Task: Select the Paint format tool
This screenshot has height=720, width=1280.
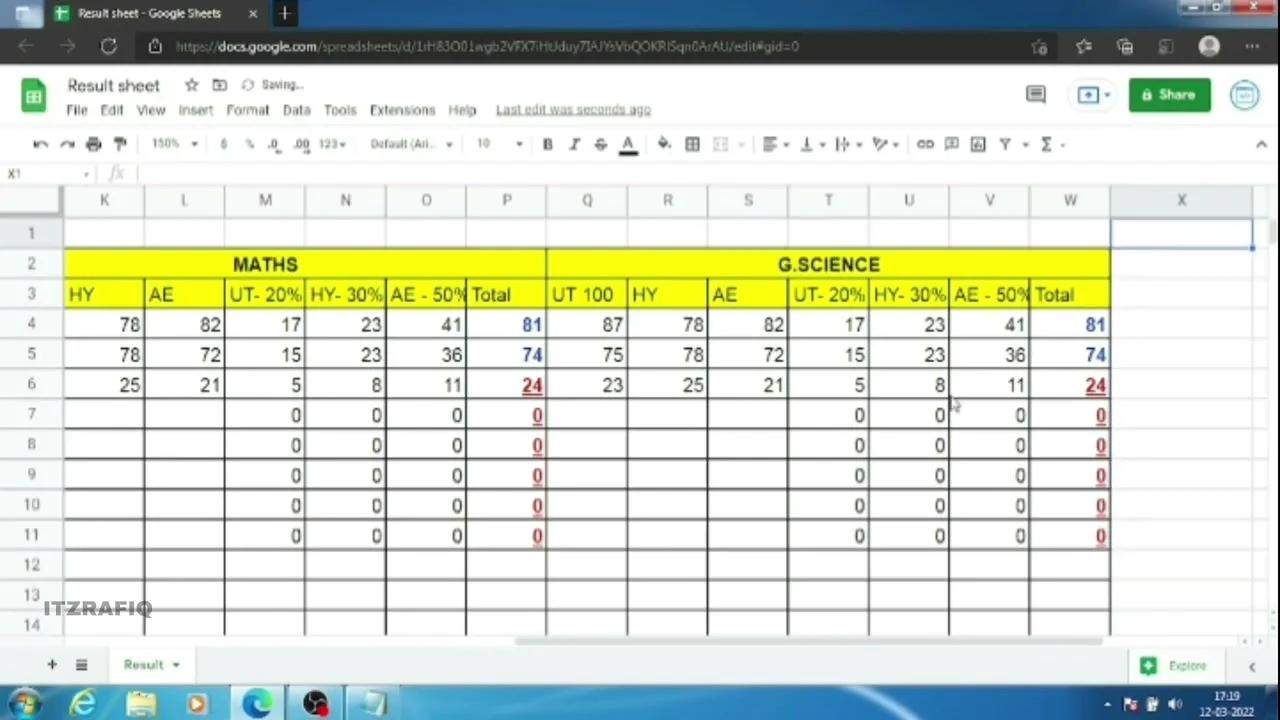Action: click(x=119, y=143)
